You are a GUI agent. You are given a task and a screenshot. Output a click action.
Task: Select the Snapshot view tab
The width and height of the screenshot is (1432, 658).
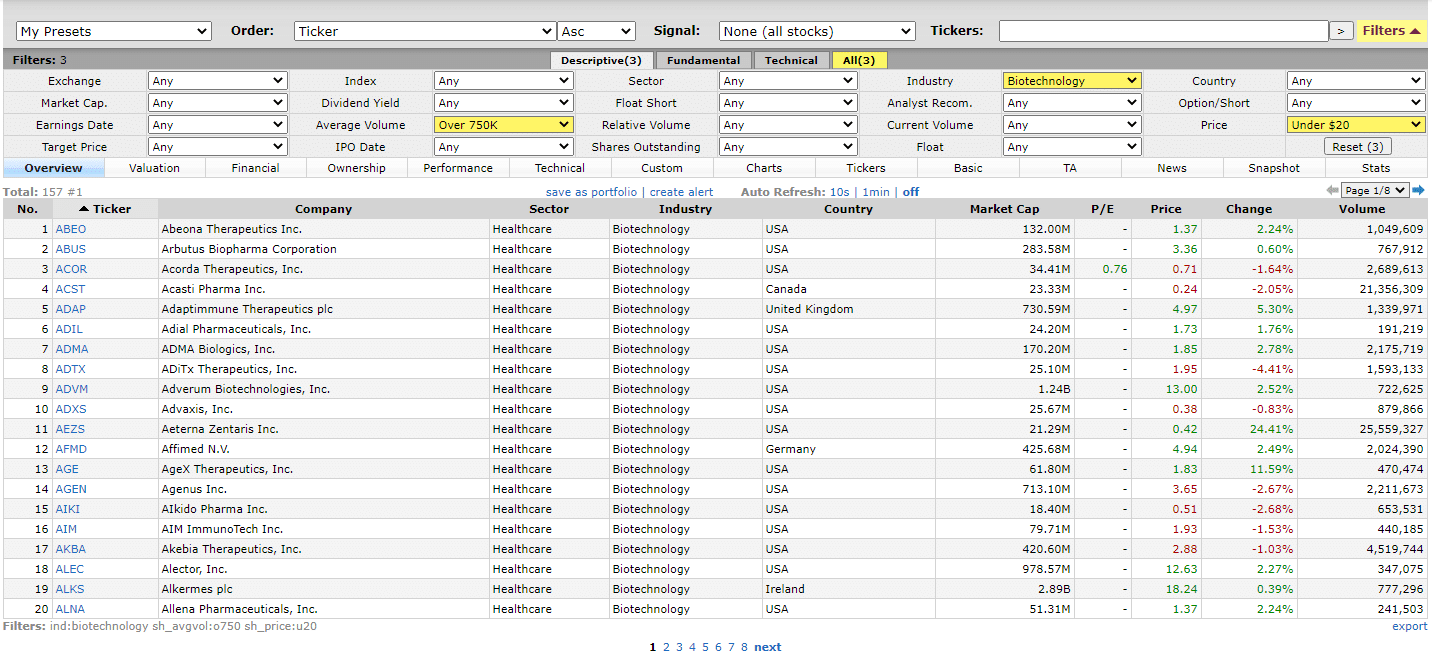[x=1274, y=168]
